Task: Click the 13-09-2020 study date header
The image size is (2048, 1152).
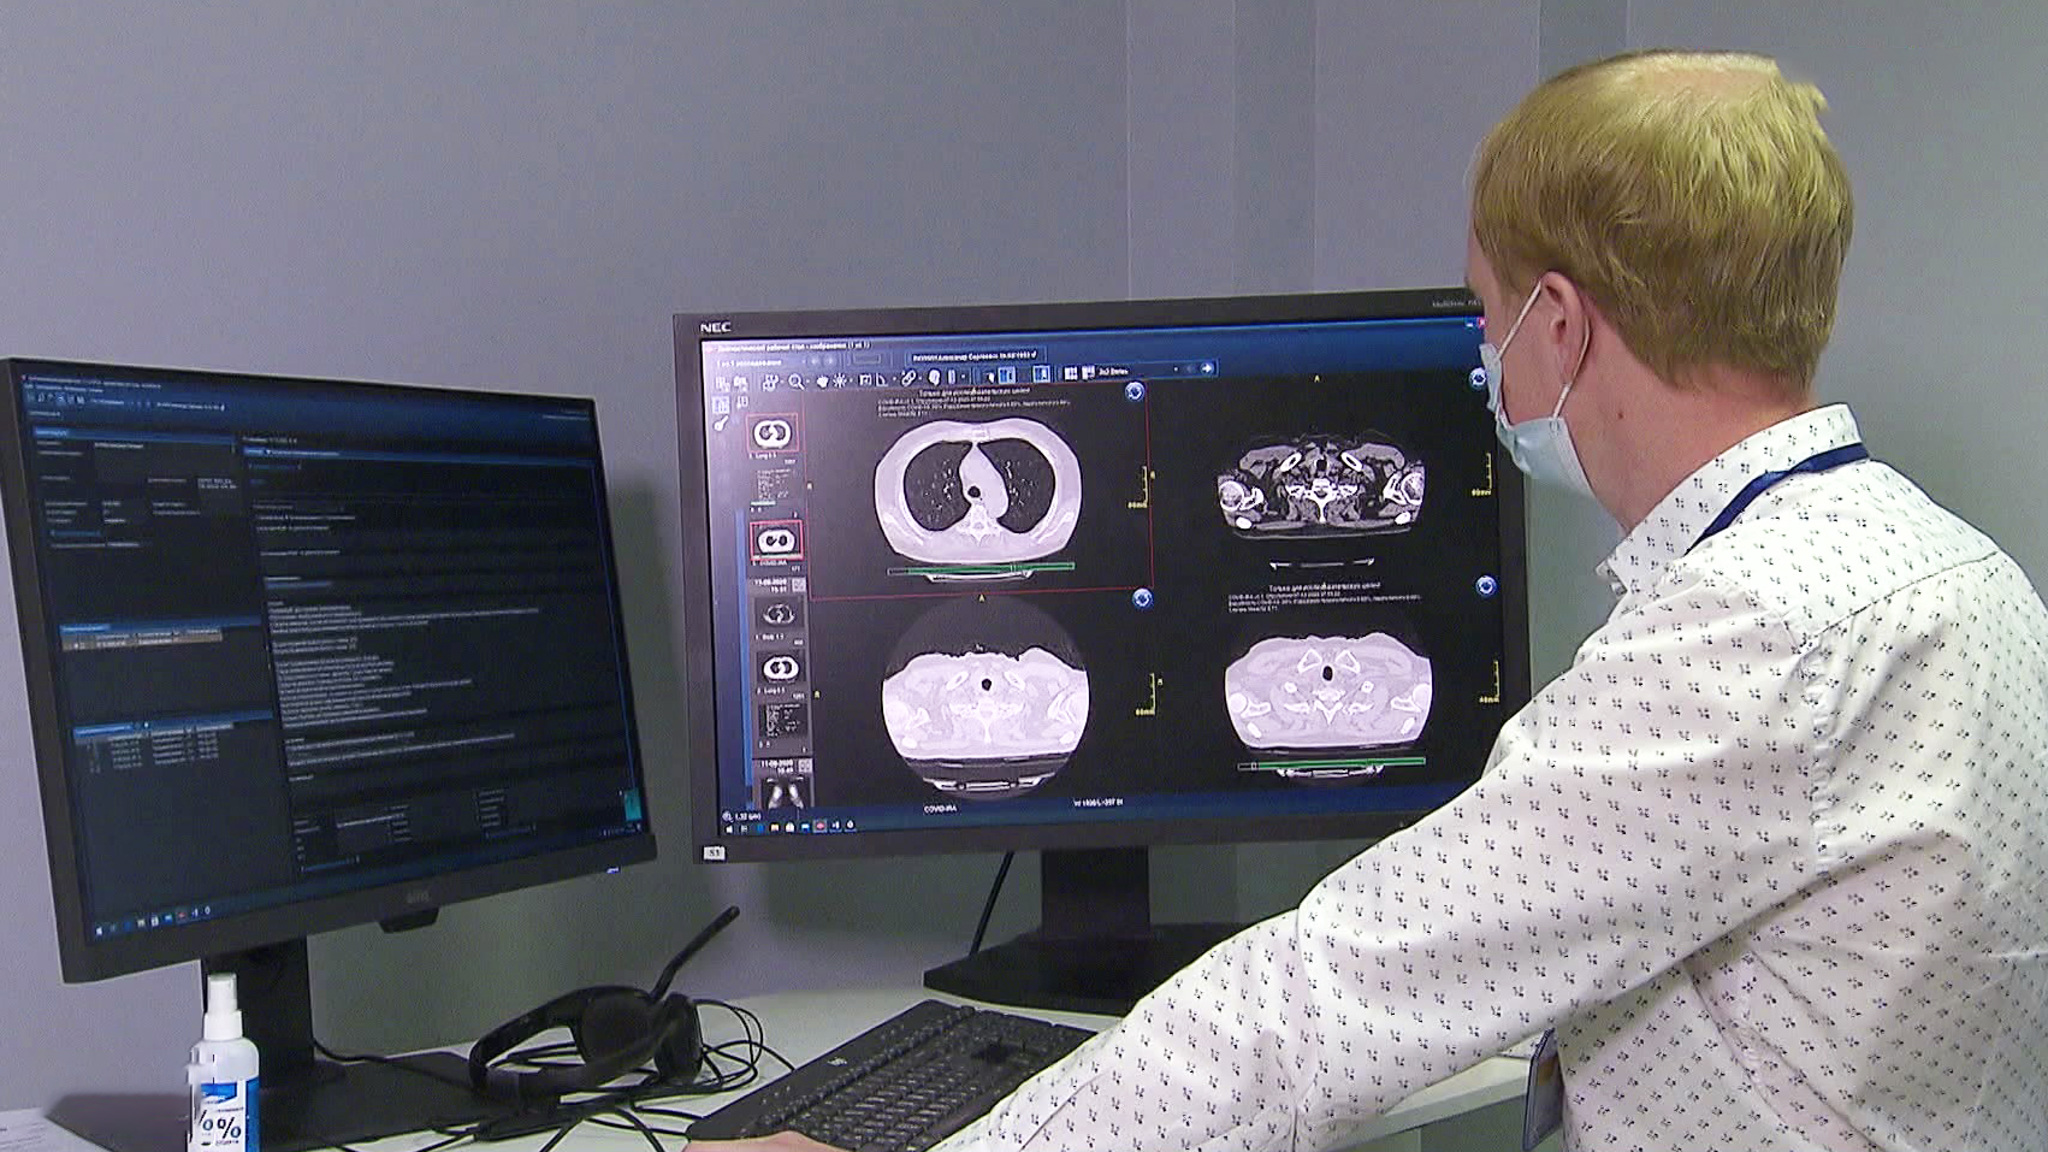Action: pyautogui.click(x=778, y=585)
